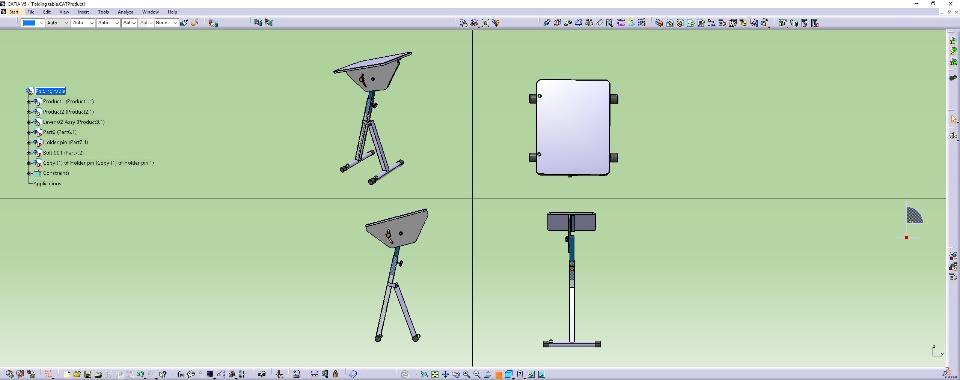Click the rectangular table top in top view
Screen dimensions: 960x380
573,127
